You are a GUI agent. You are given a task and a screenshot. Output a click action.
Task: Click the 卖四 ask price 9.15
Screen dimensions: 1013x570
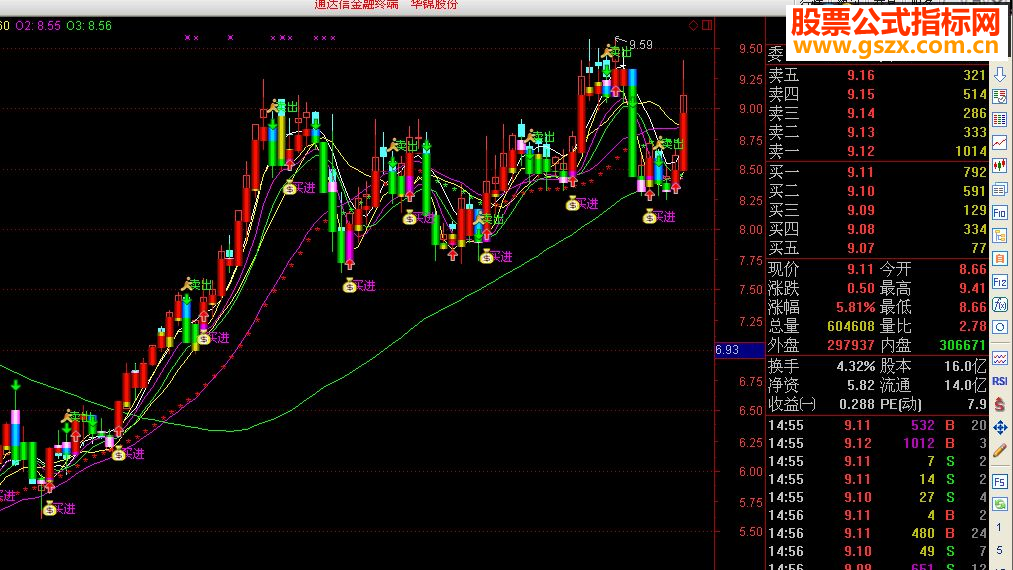[x=861, y=94]
